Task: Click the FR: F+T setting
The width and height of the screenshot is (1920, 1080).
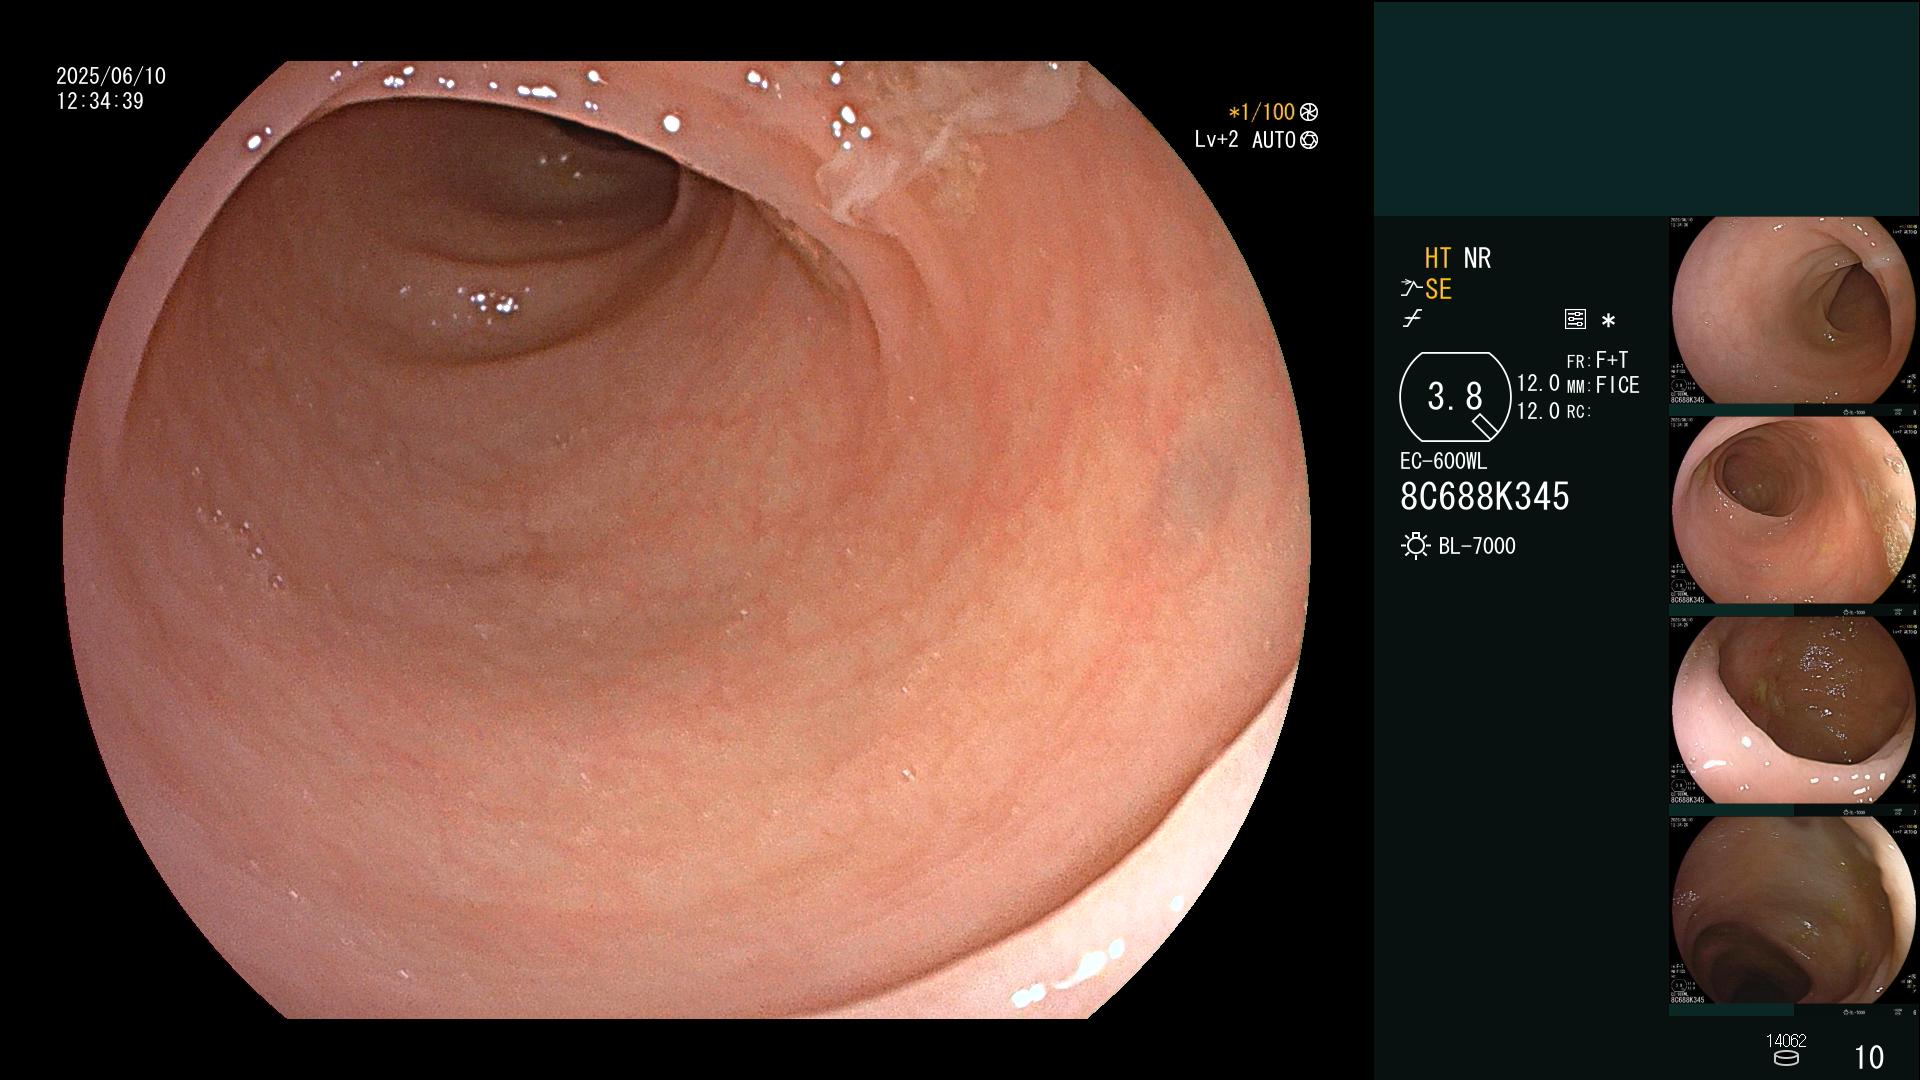Action: [x=1597, y=360]
